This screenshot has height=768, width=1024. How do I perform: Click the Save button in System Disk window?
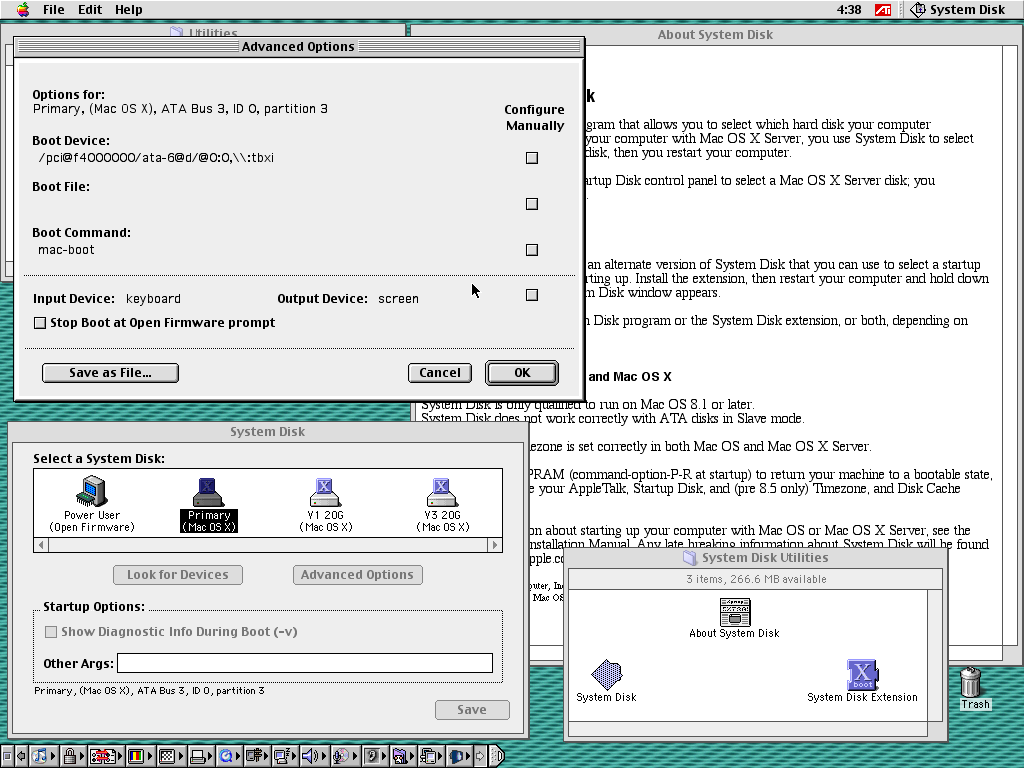(472, 710)
